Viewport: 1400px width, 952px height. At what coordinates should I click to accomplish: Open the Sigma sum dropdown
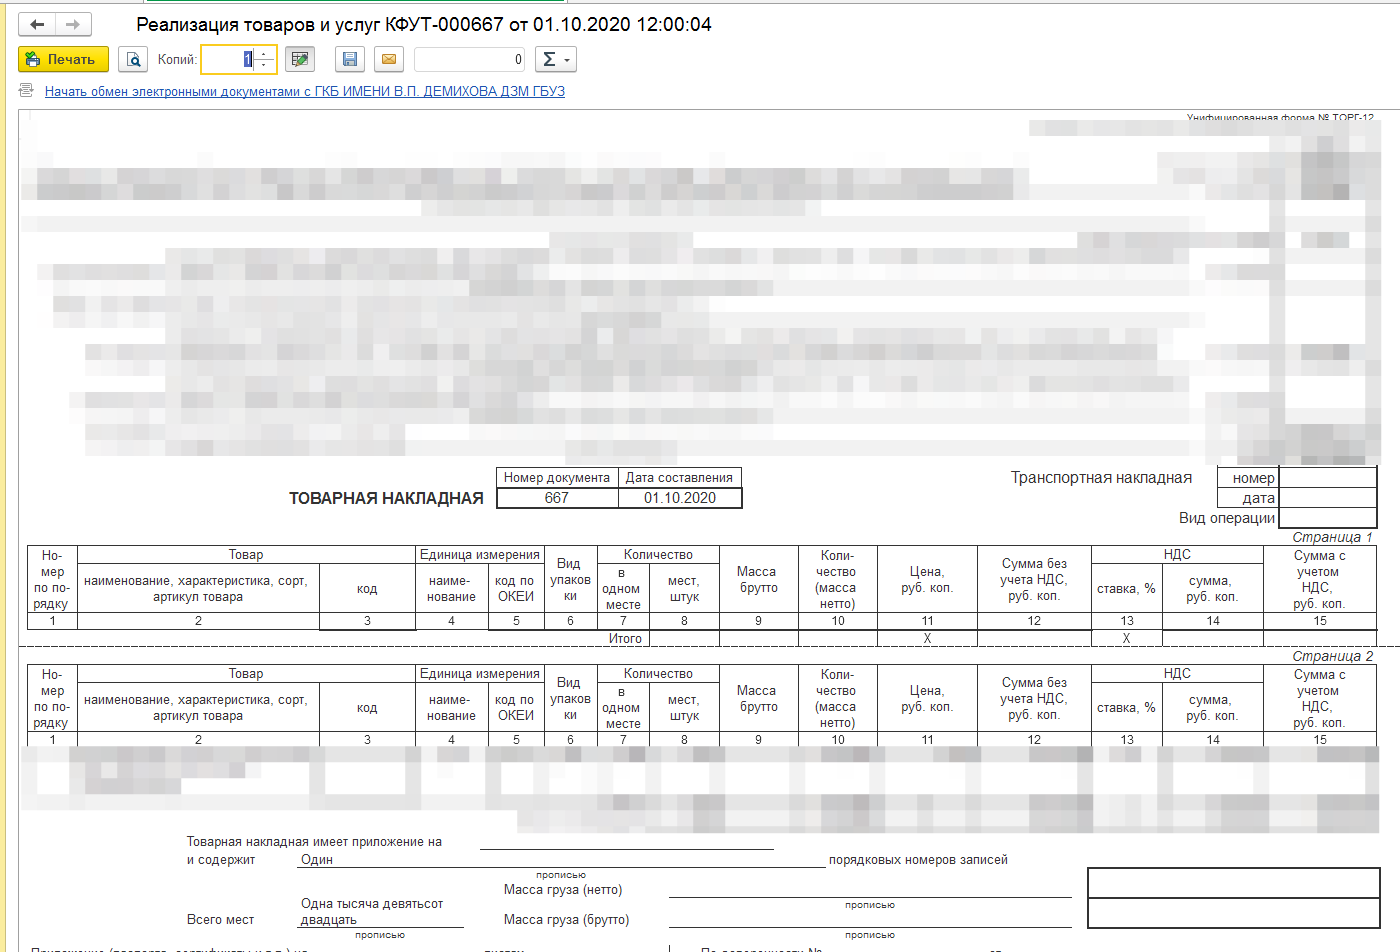coord(555,59)
